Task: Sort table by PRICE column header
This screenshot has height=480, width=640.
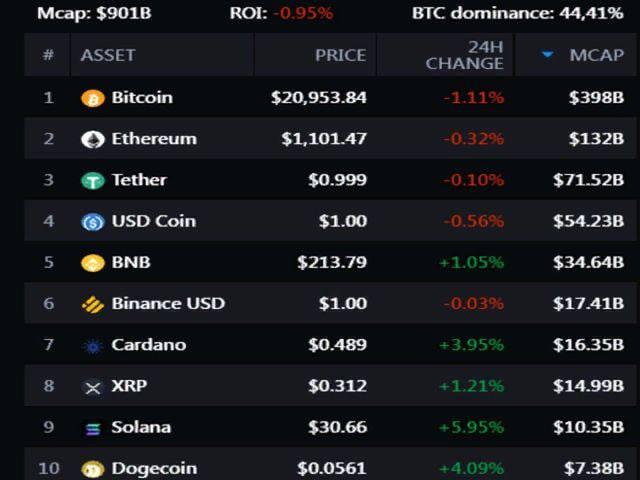Action: (340, 55)
